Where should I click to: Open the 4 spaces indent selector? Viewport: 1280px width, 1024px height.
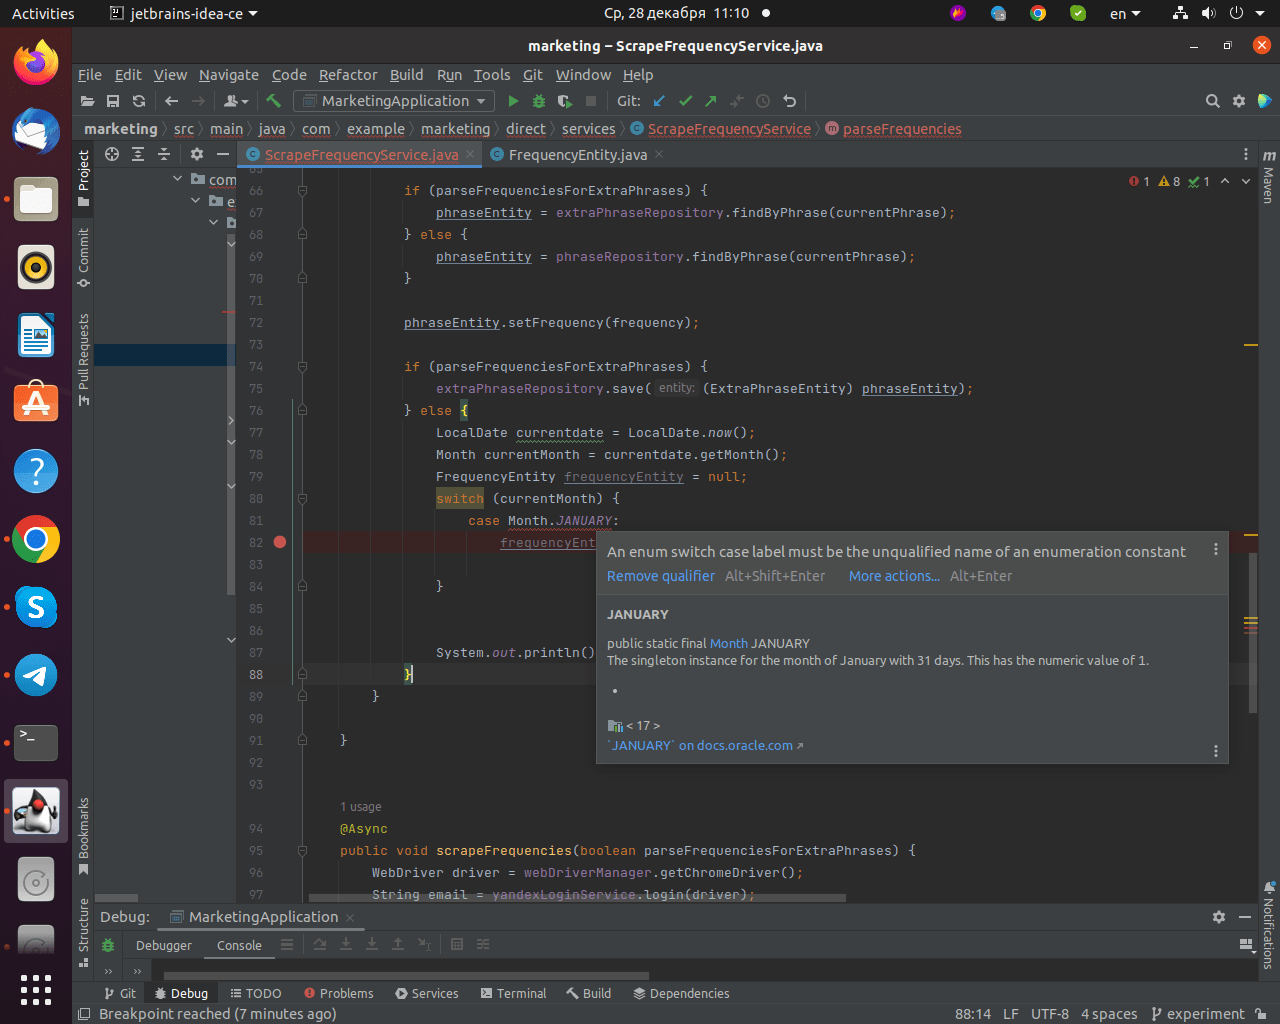[x=1109, y=1013]
